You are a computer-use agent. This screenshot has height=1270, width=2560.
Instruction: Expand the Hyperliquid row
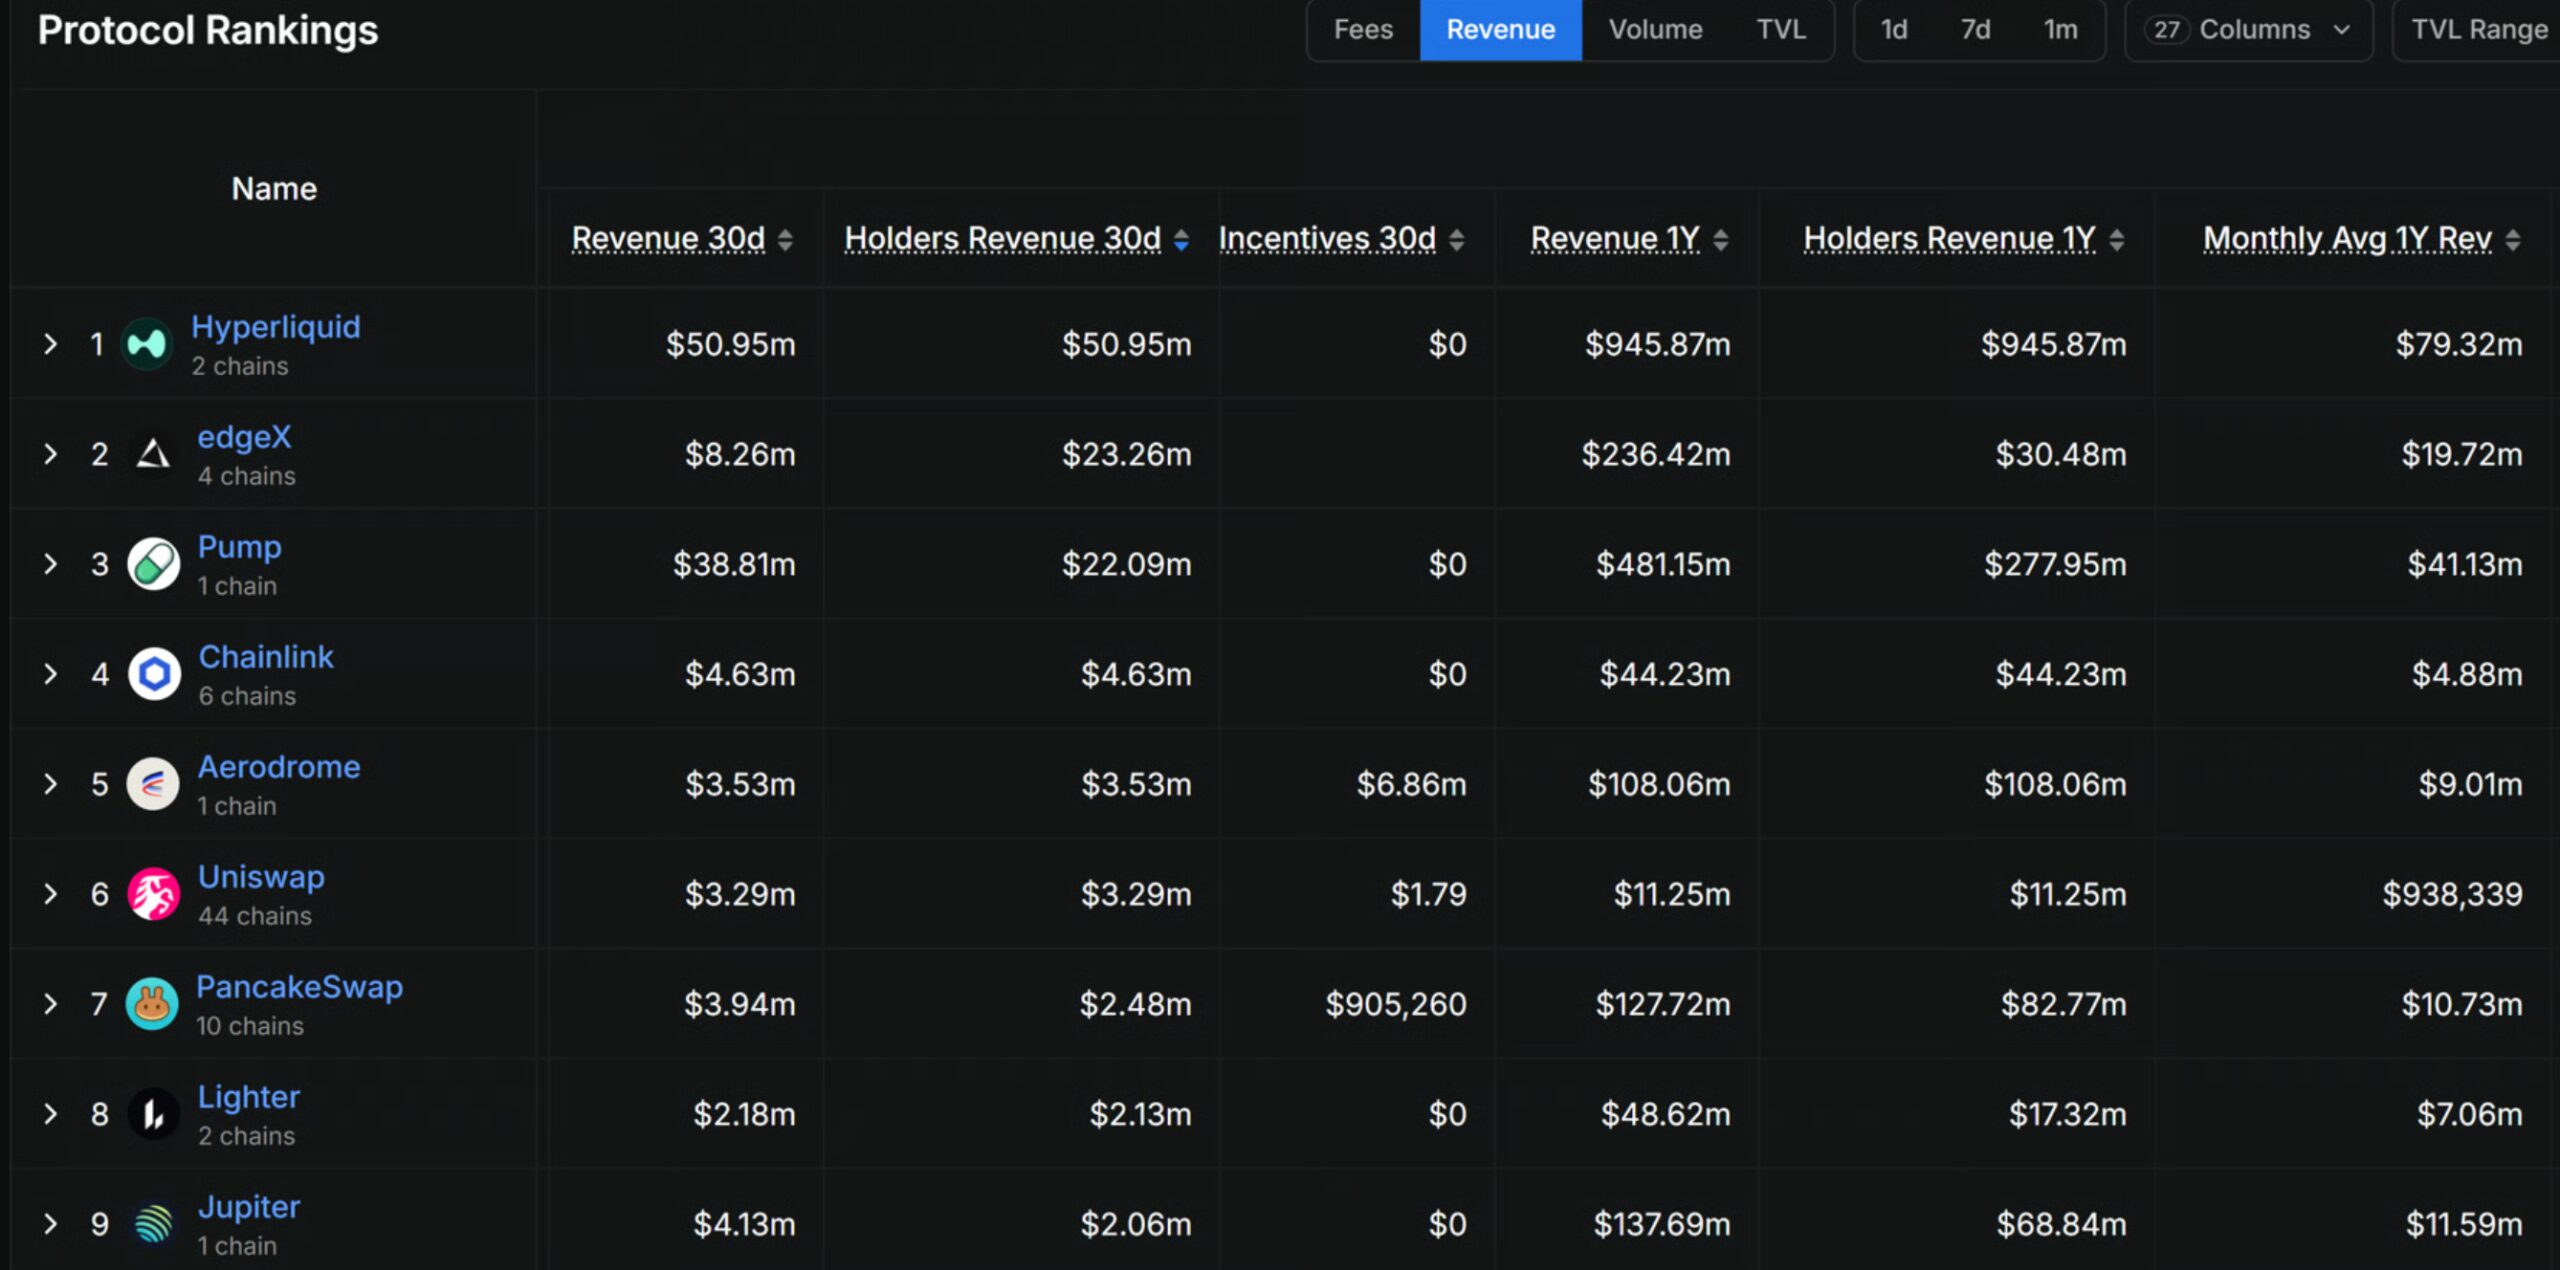50,344
